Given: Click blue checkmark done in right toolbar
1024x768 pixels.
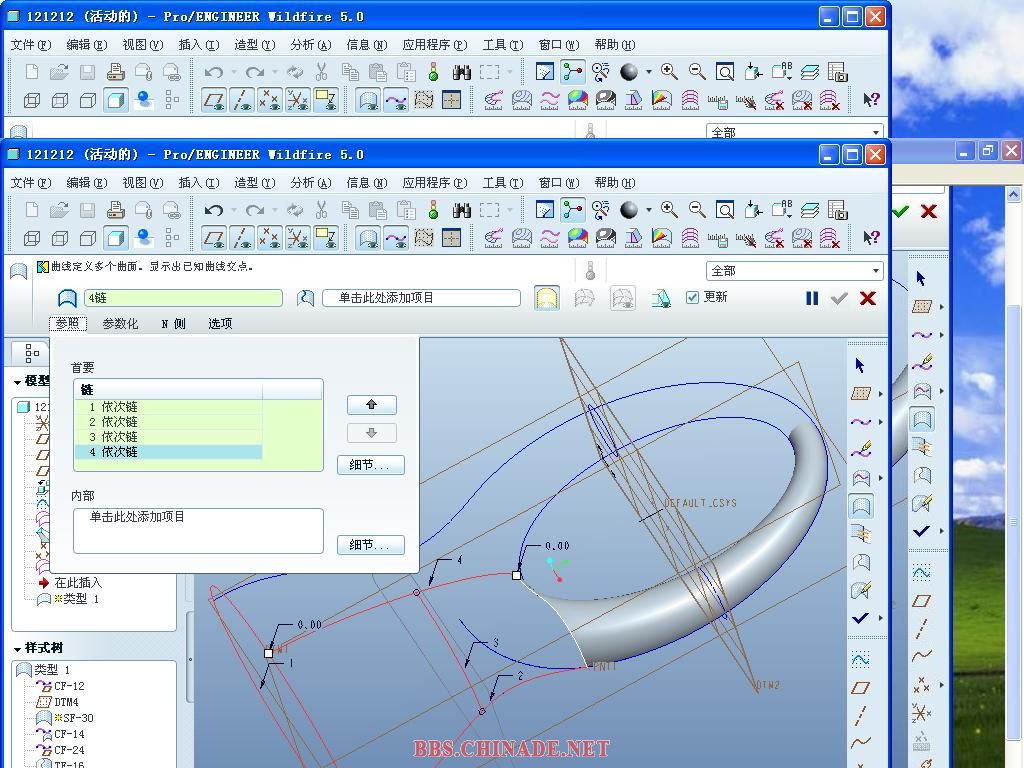Looking at the screenshot, I should coord(861,618).
